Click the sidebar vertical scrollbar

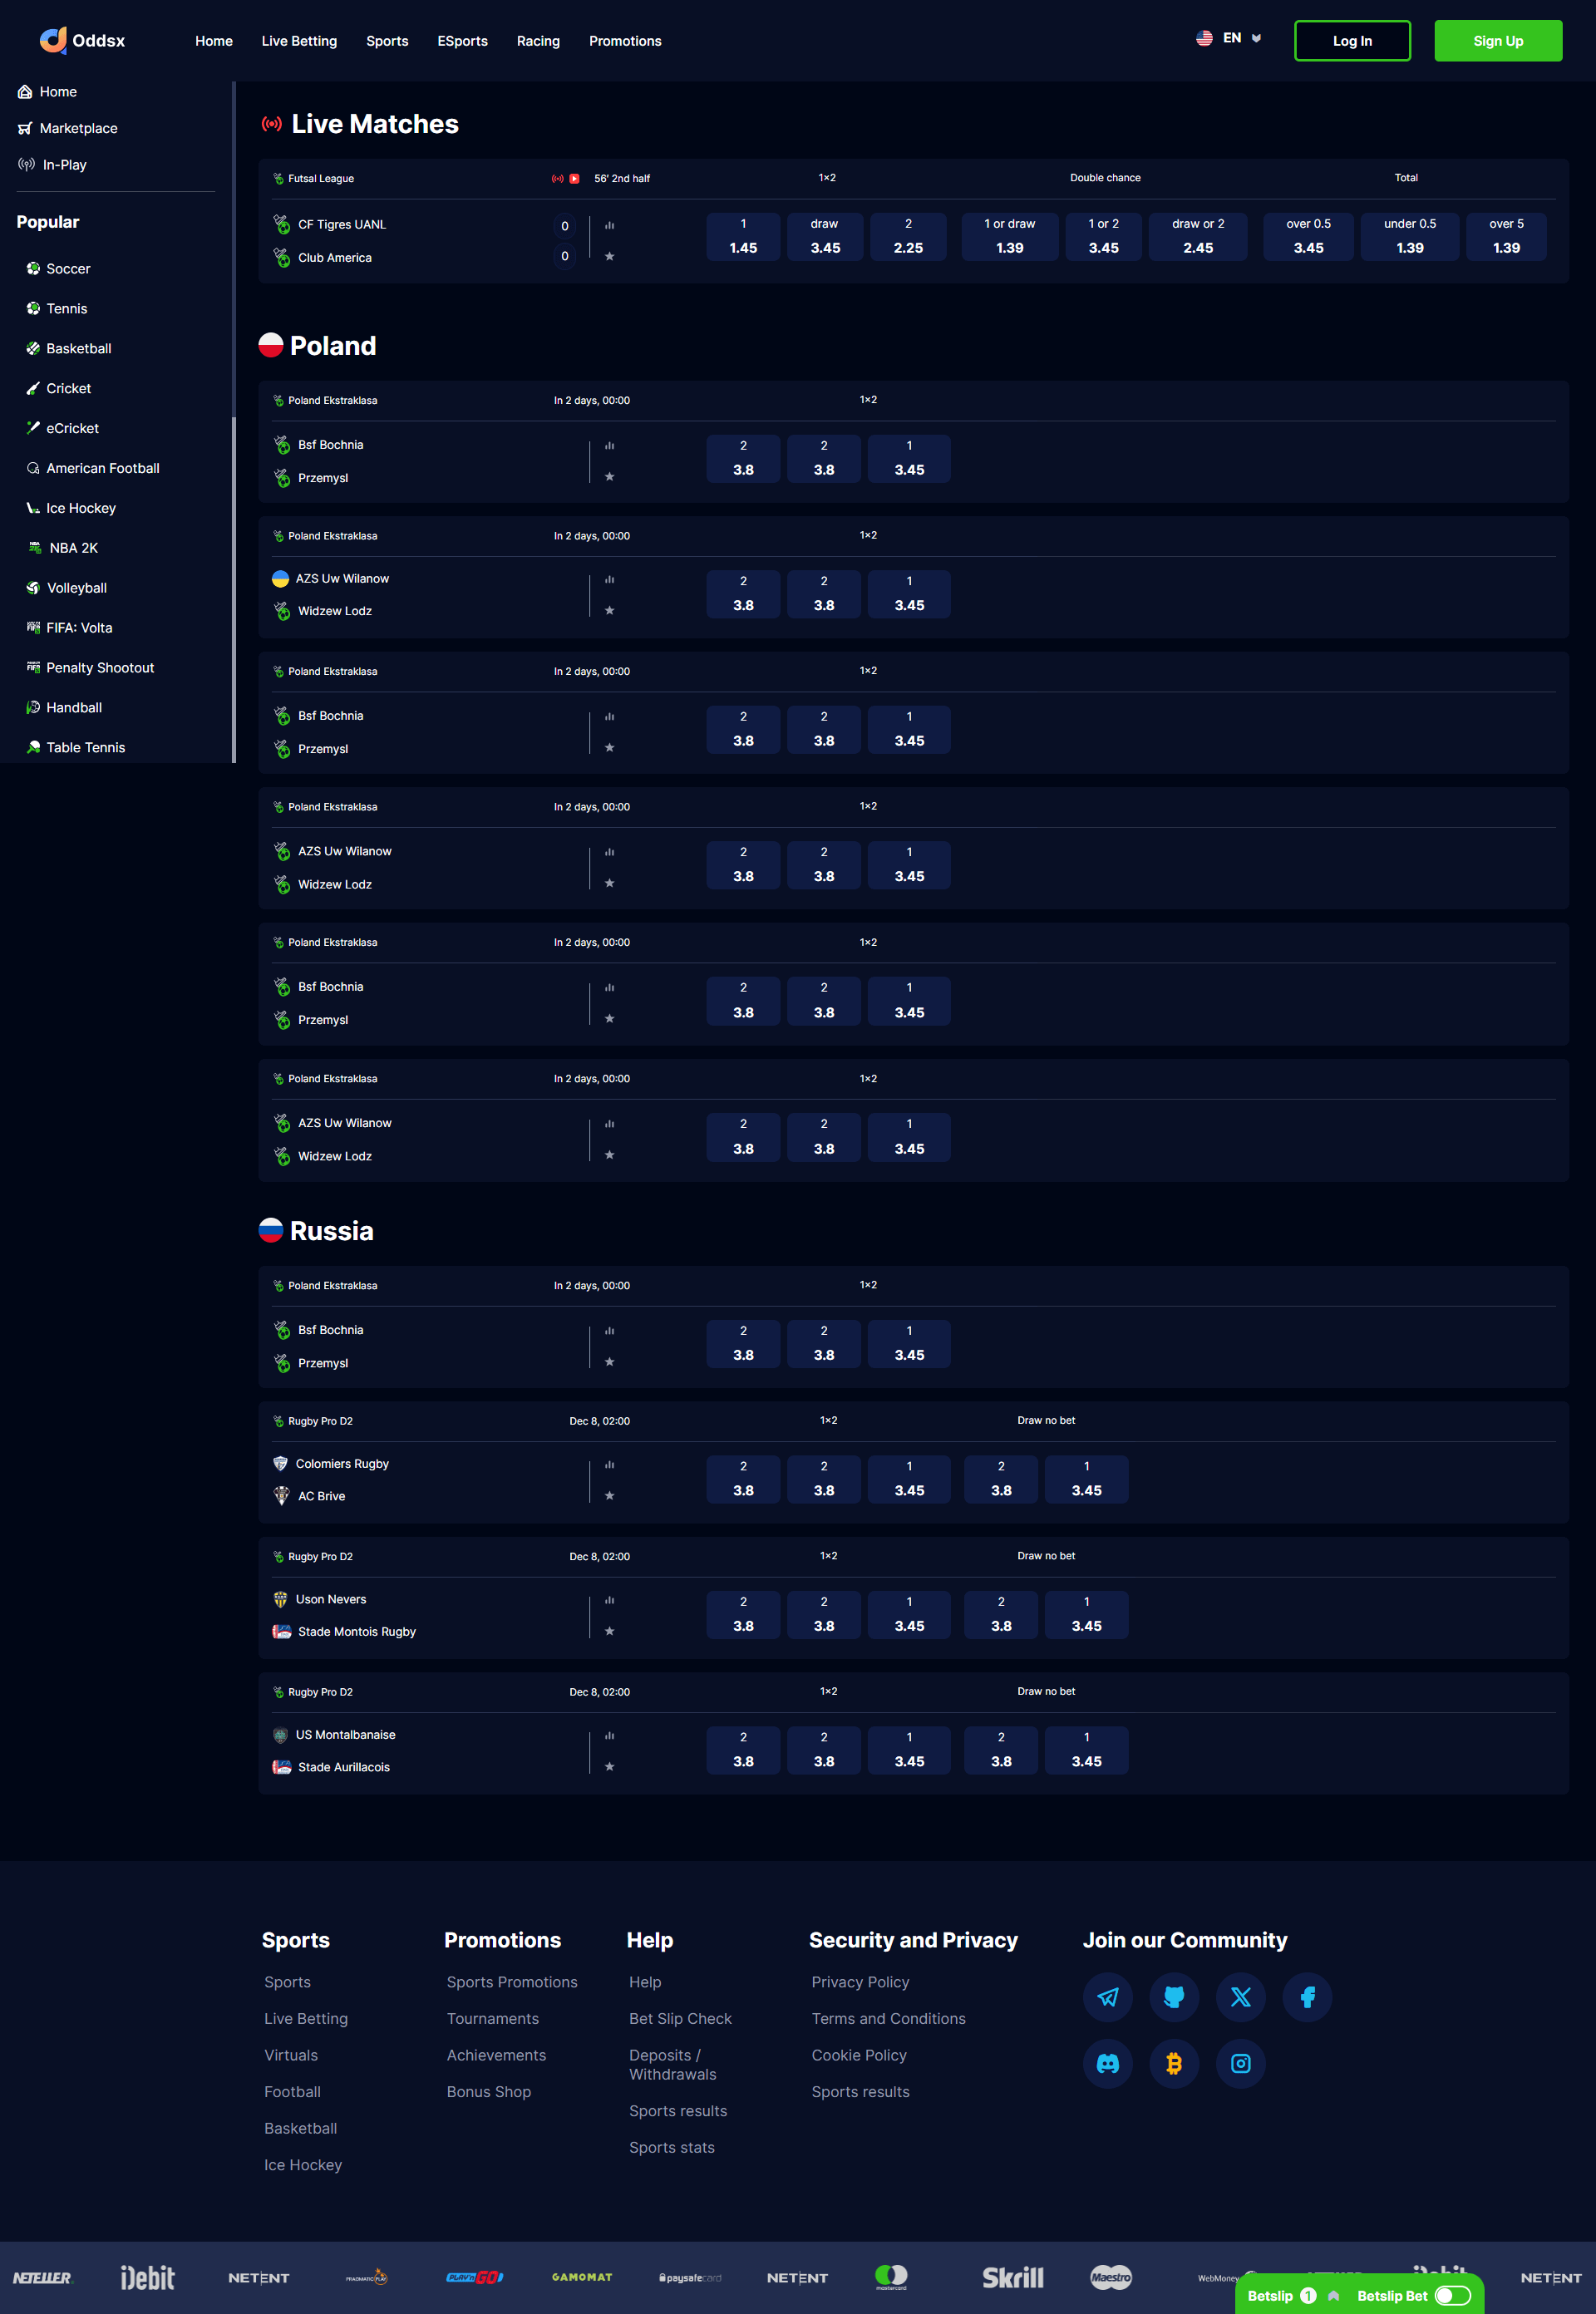[x=234, y=590]
